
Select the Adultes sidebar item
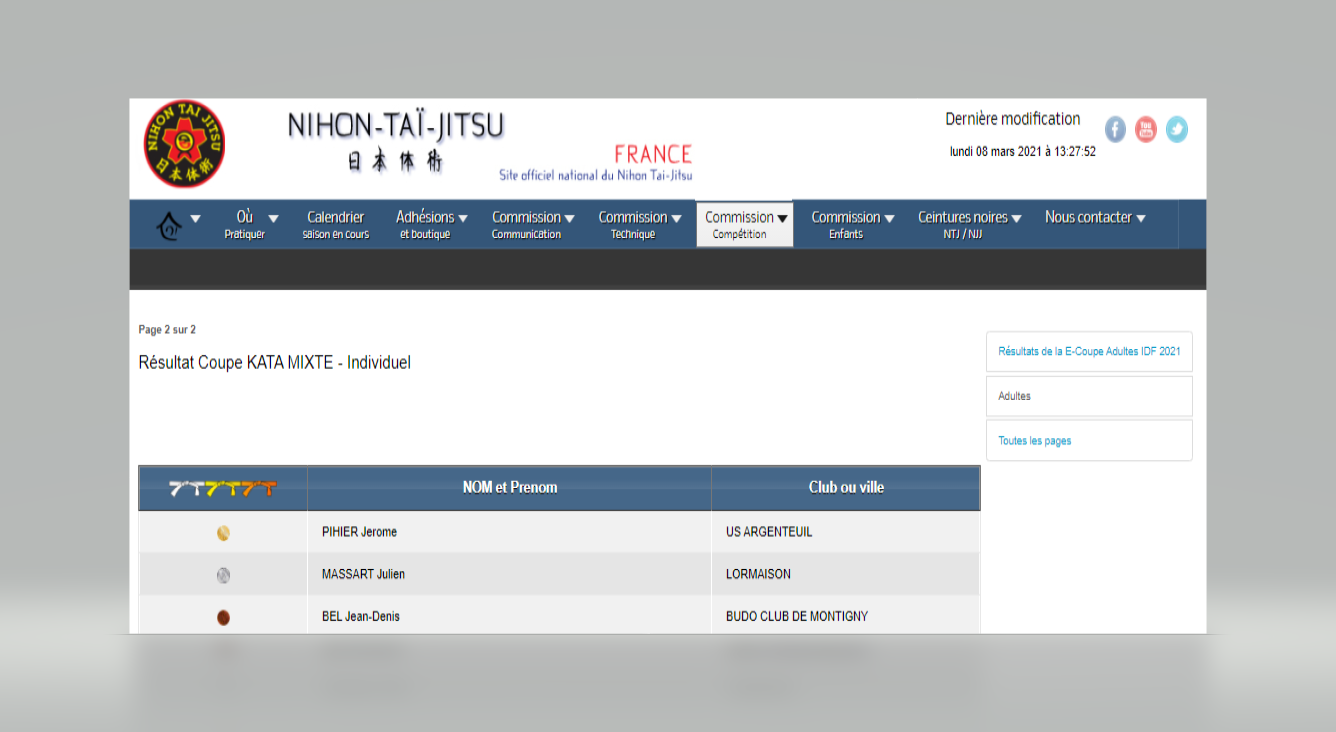(1015, 397)
